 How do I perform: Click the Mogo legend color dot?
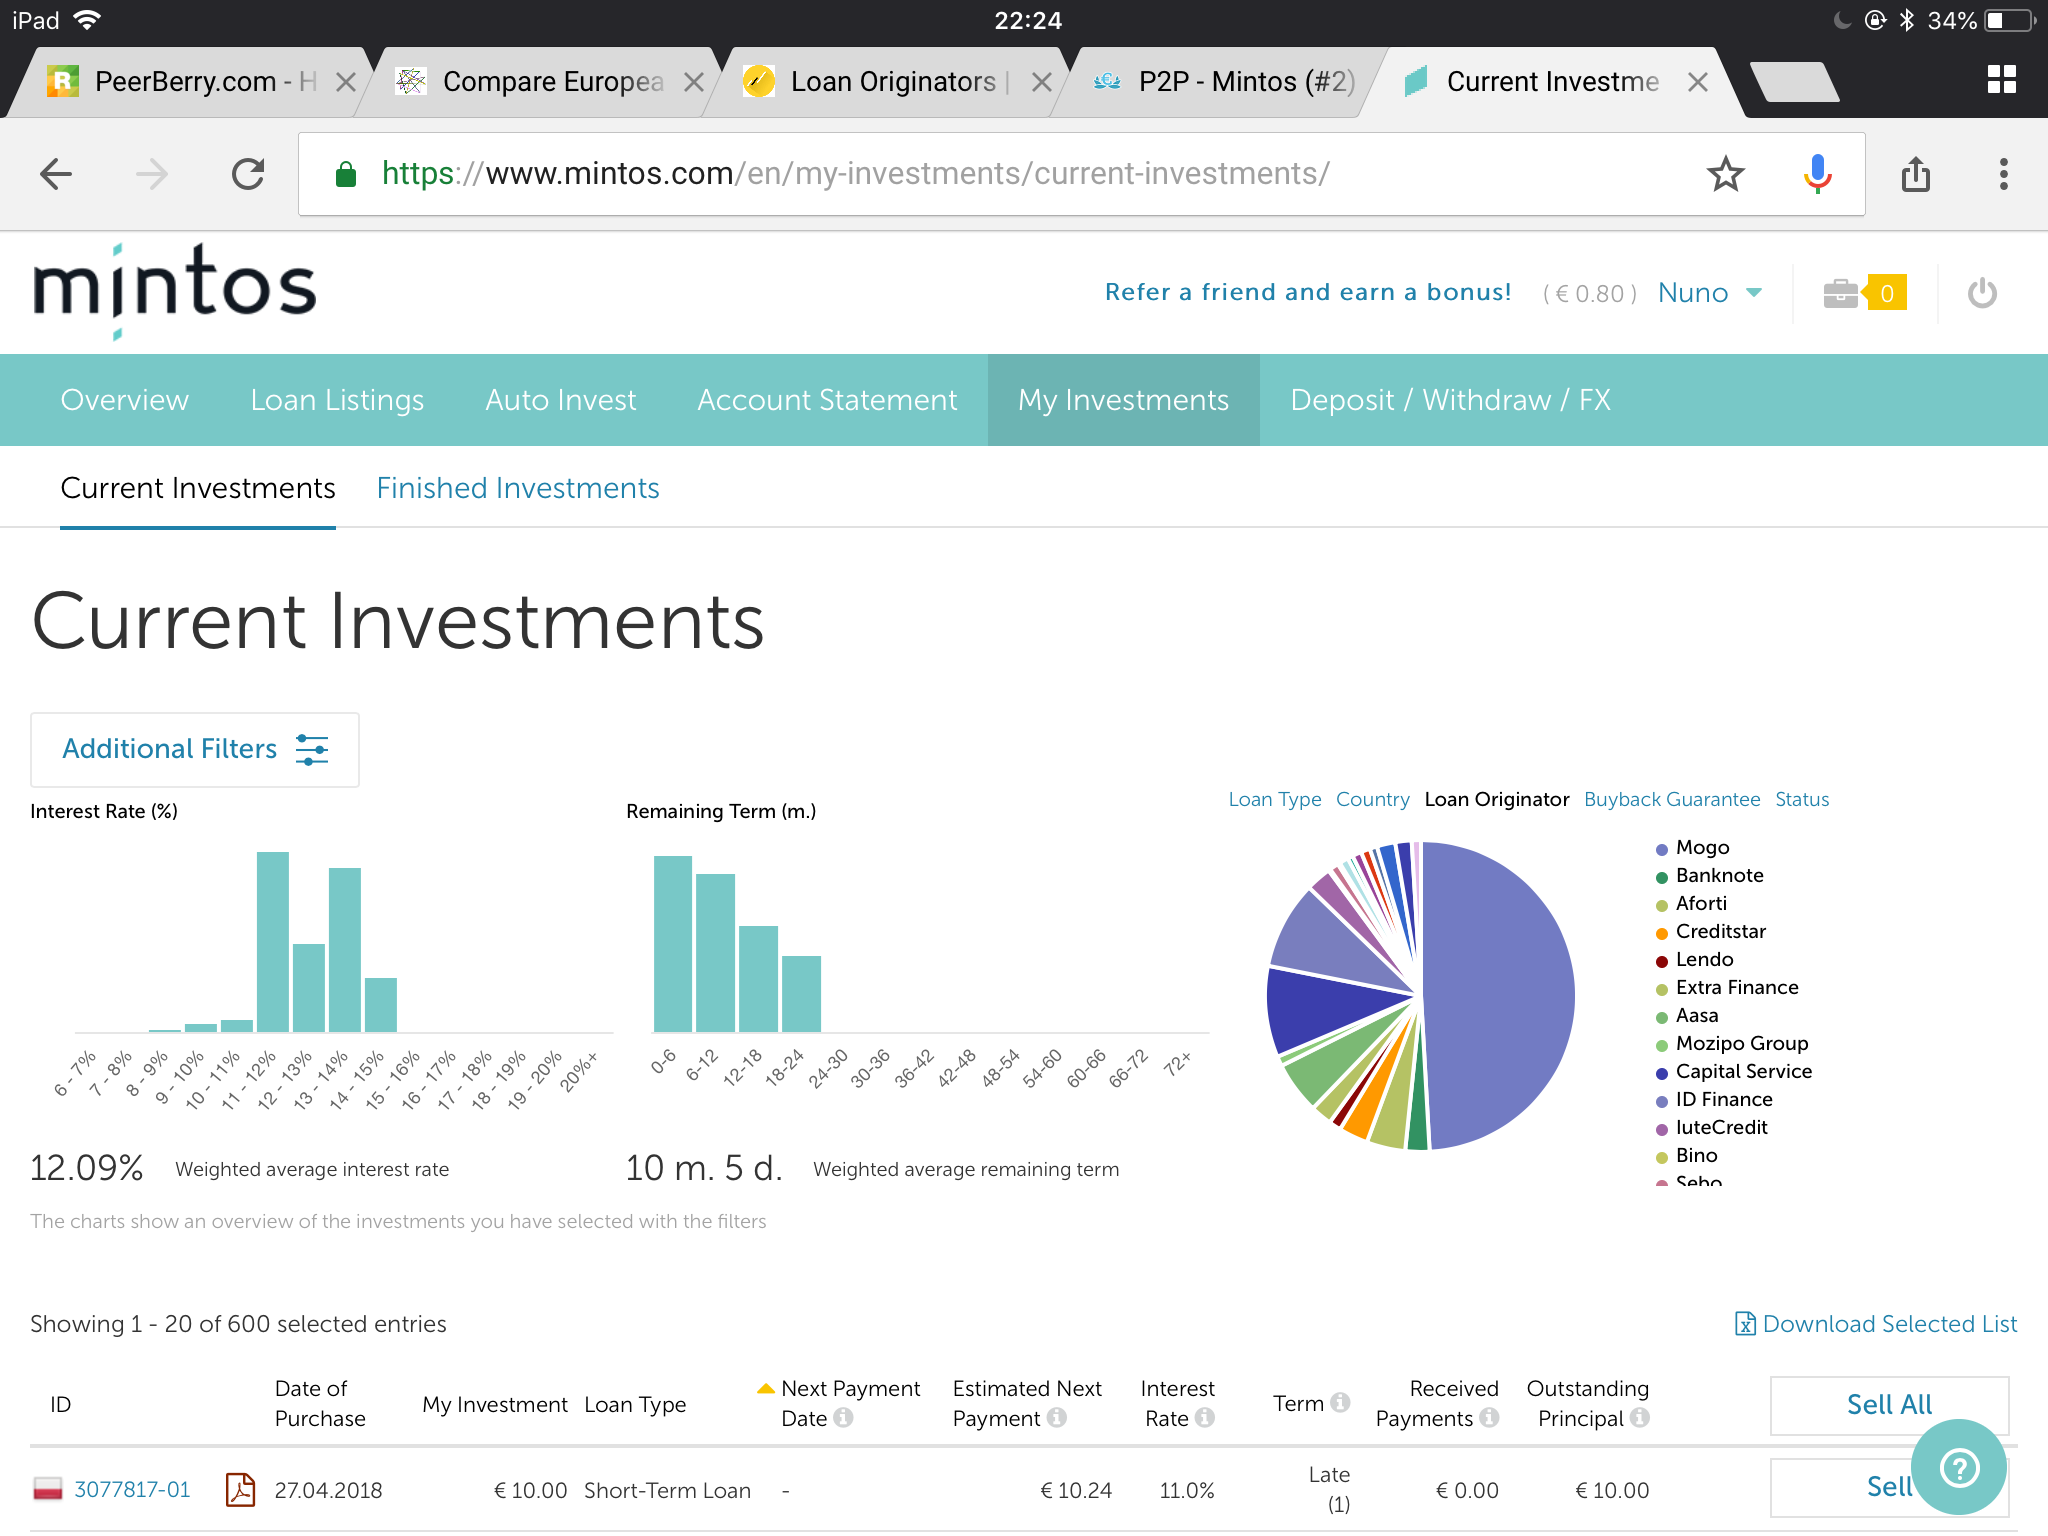[x=1661, y=849]
